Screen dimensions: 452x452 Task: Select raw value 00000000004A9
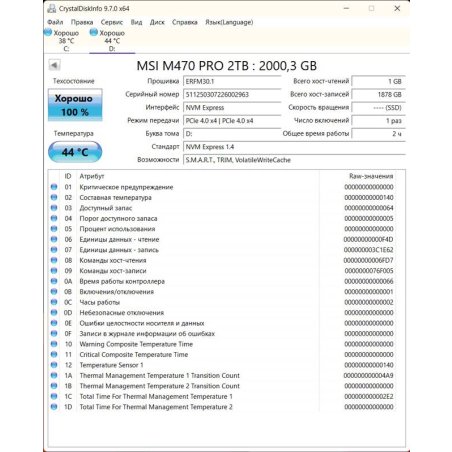pos(368,375)
